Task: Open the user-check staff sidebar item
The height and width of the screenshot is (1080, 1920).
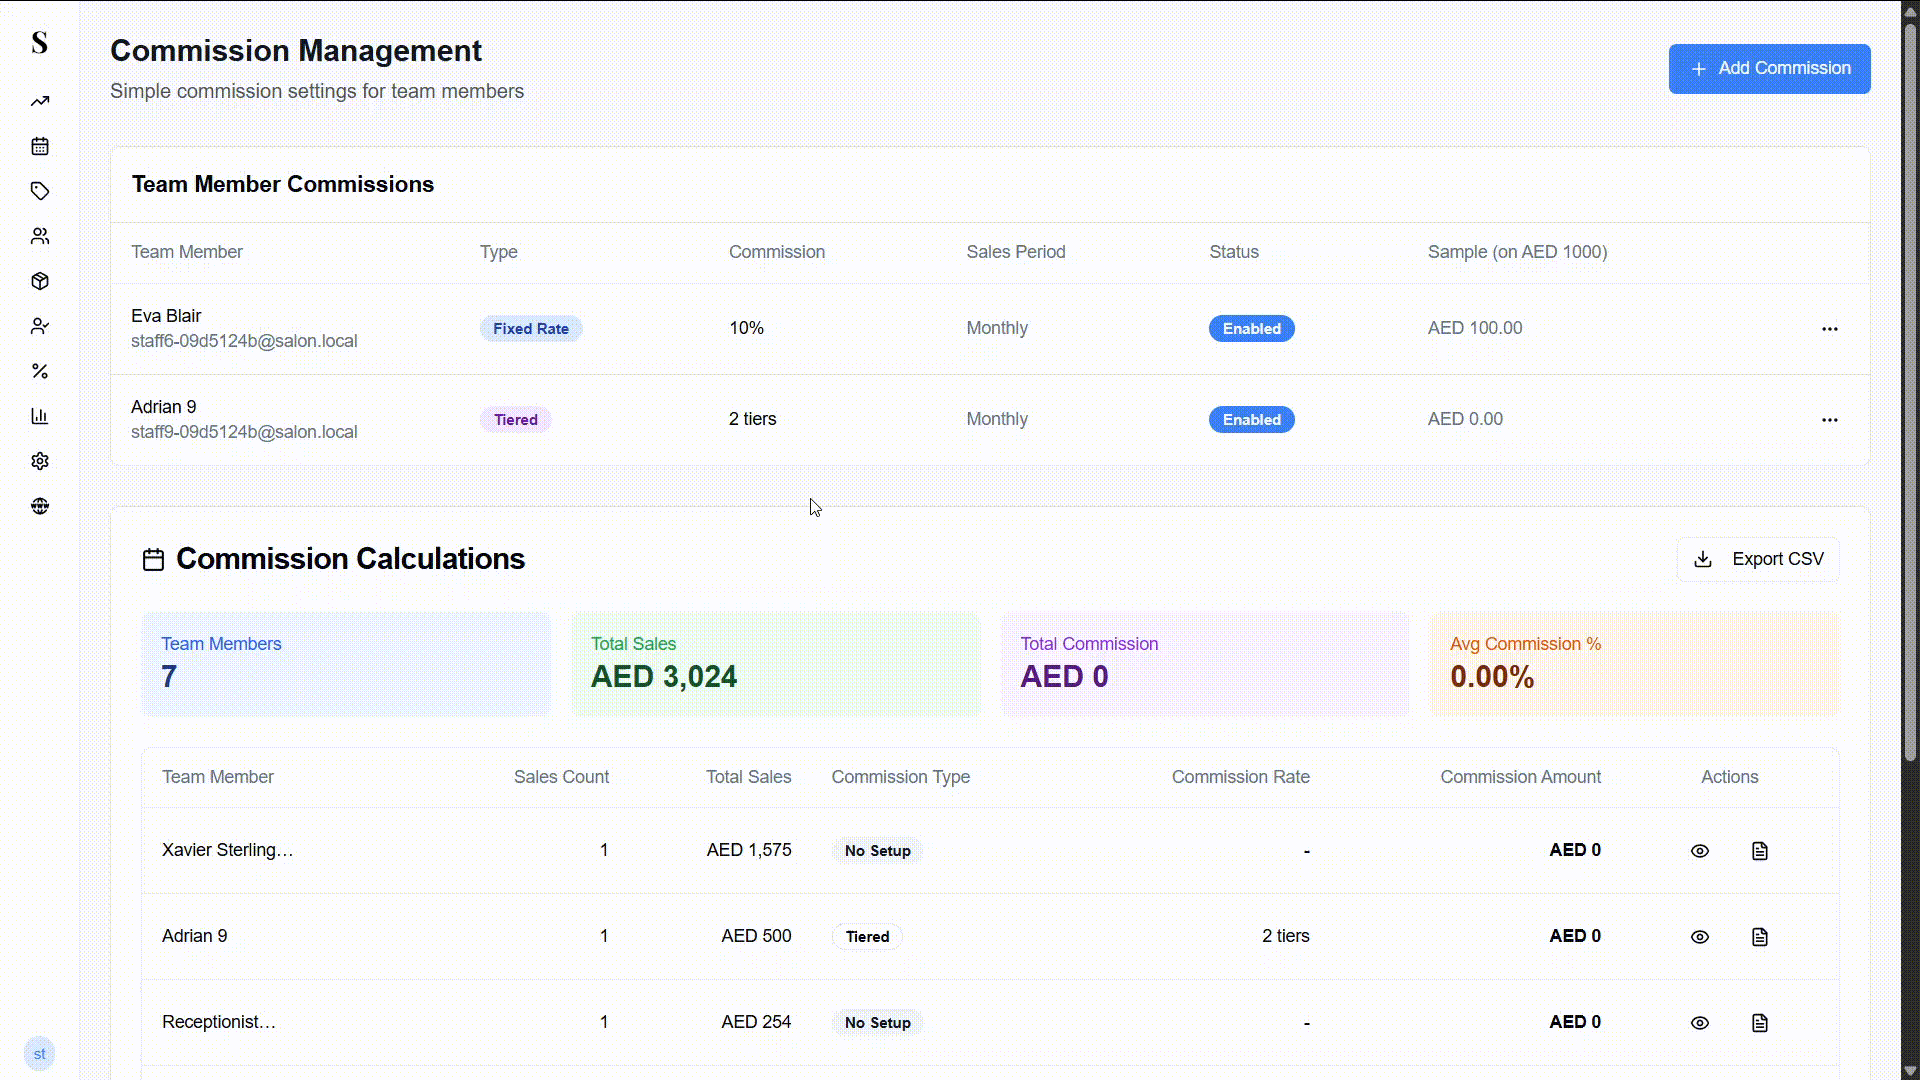Action: (x=40, y=326)
